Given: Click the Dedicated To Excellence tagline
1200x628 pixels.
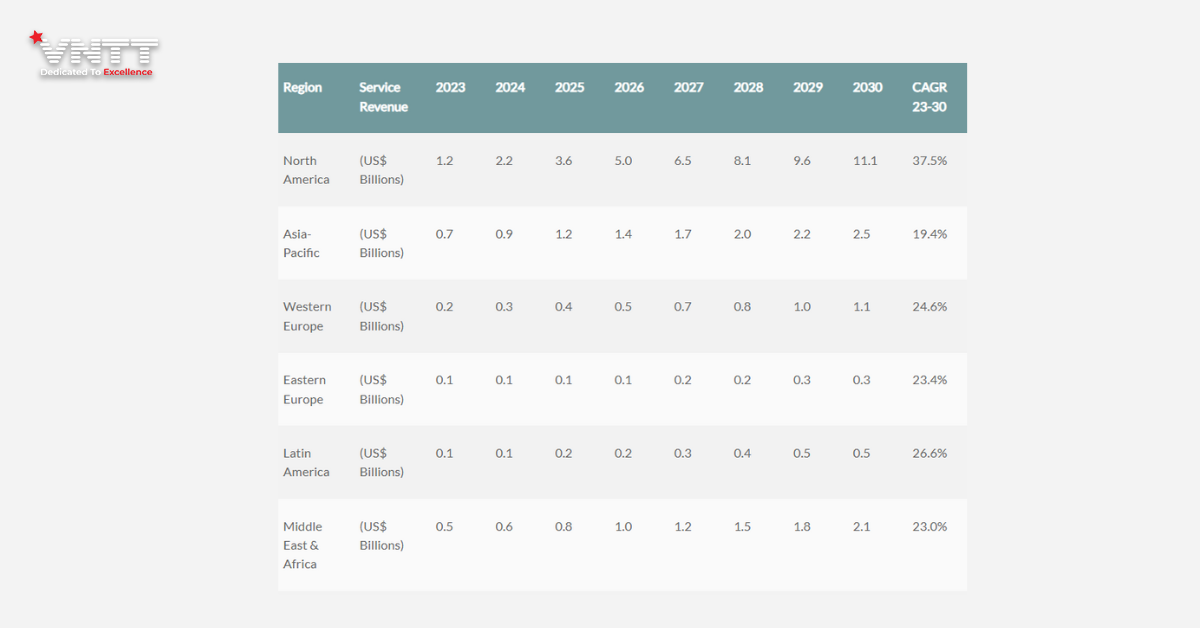Looking at the screenshot, I should click(x=96, y=72).
